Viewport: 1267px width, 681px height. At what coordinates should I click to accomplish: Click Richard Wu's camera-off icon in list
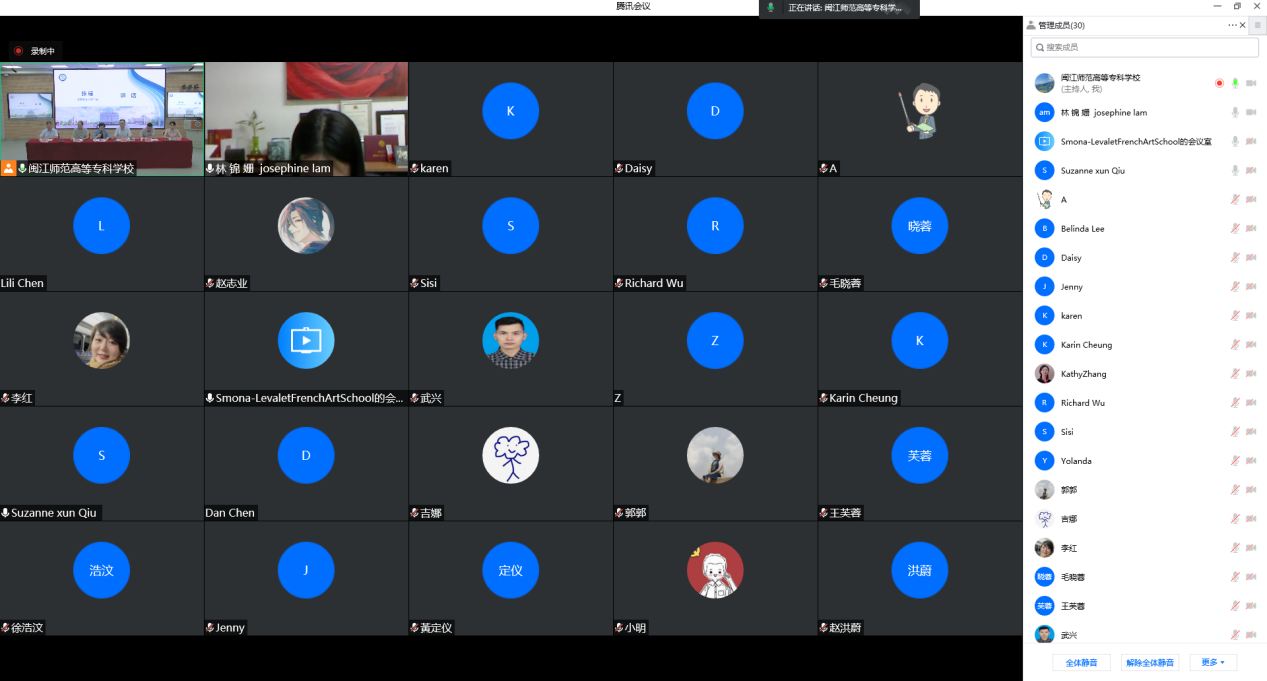point(1251,403)
